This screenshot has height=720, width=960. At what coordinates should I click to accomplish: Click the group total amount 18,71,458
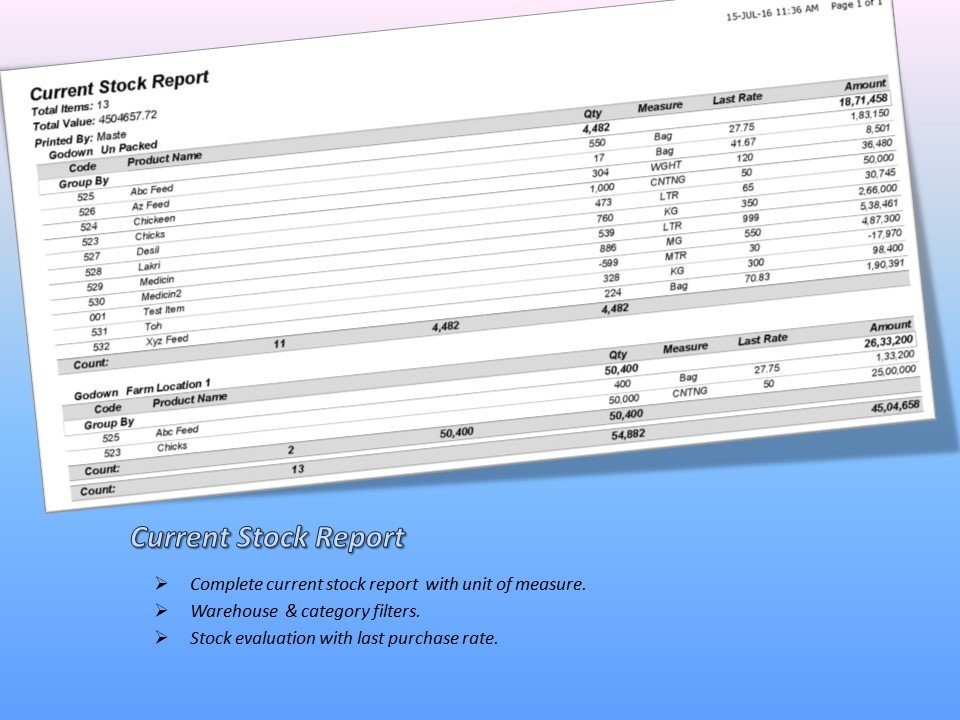point(863,100)
